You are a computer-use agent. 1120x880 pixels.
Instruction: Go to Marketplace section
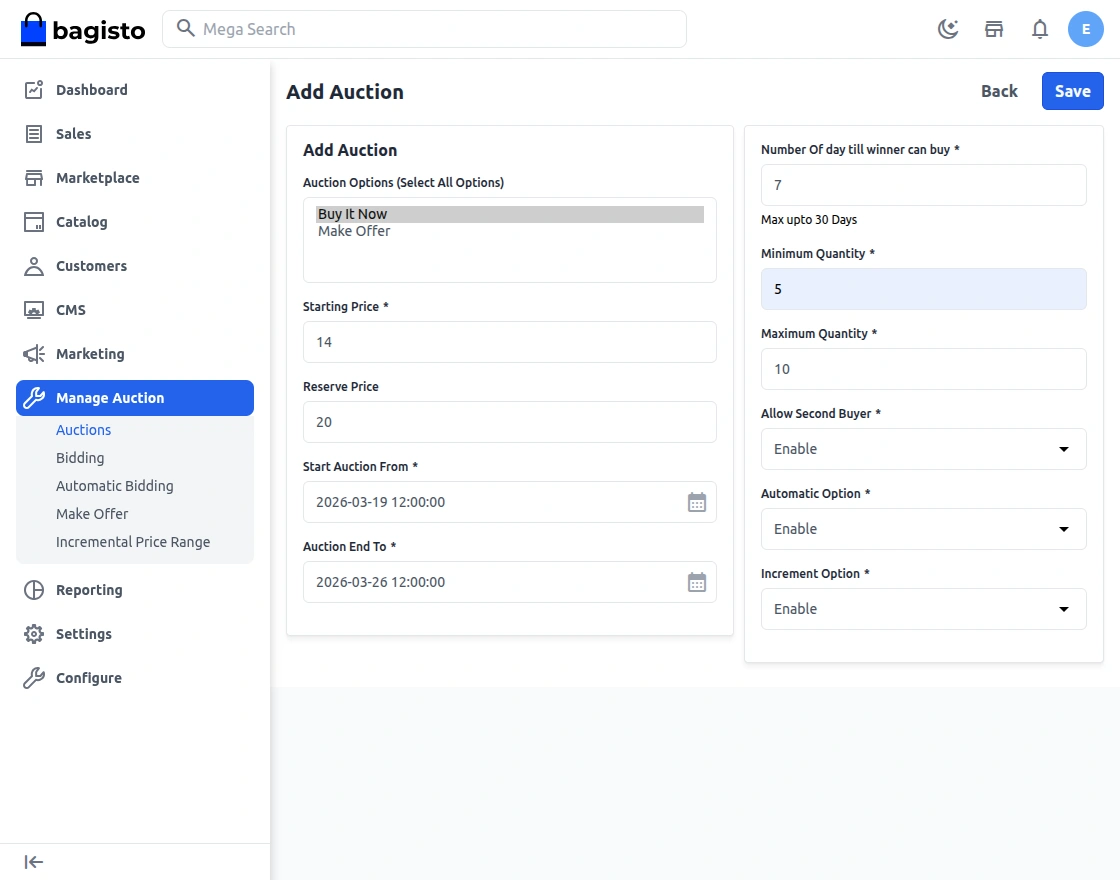pyautogui.click(x=97, y=178)
